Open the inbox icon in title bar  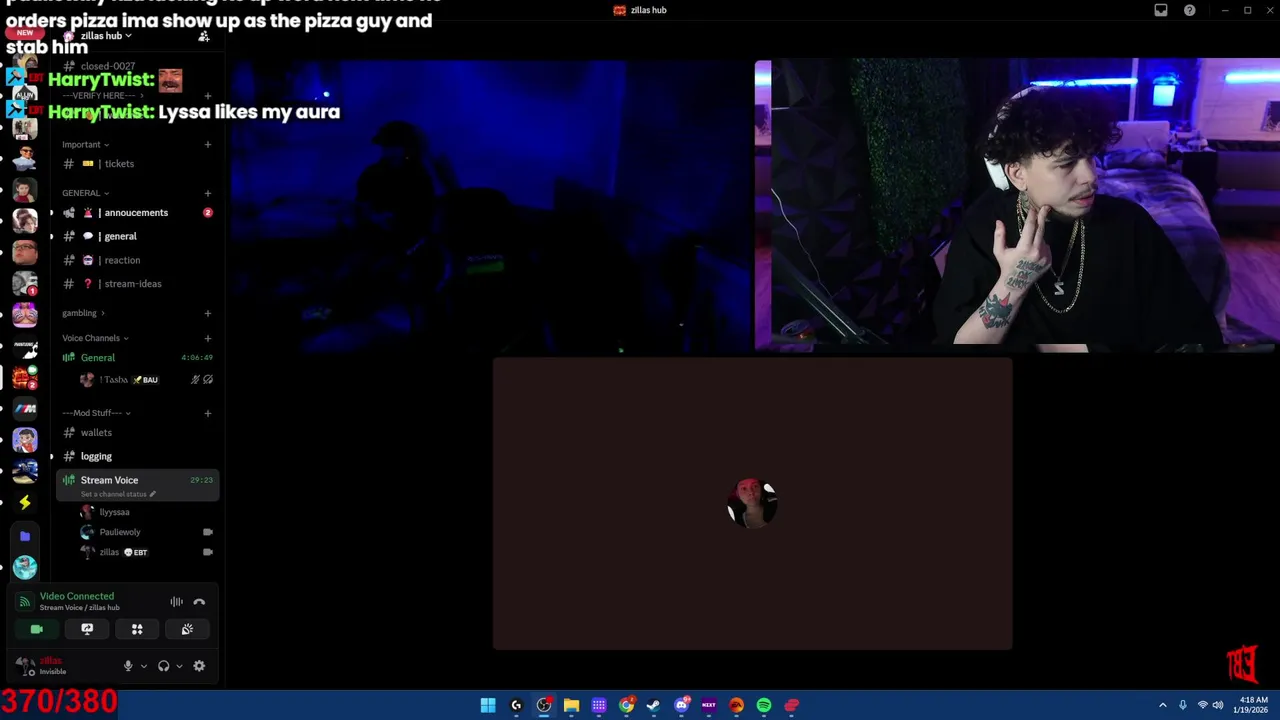coord(1161,10)
